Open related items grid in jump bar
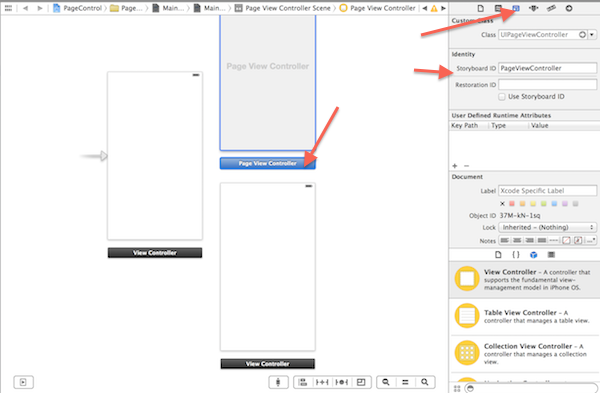 [x=8, y=8]
